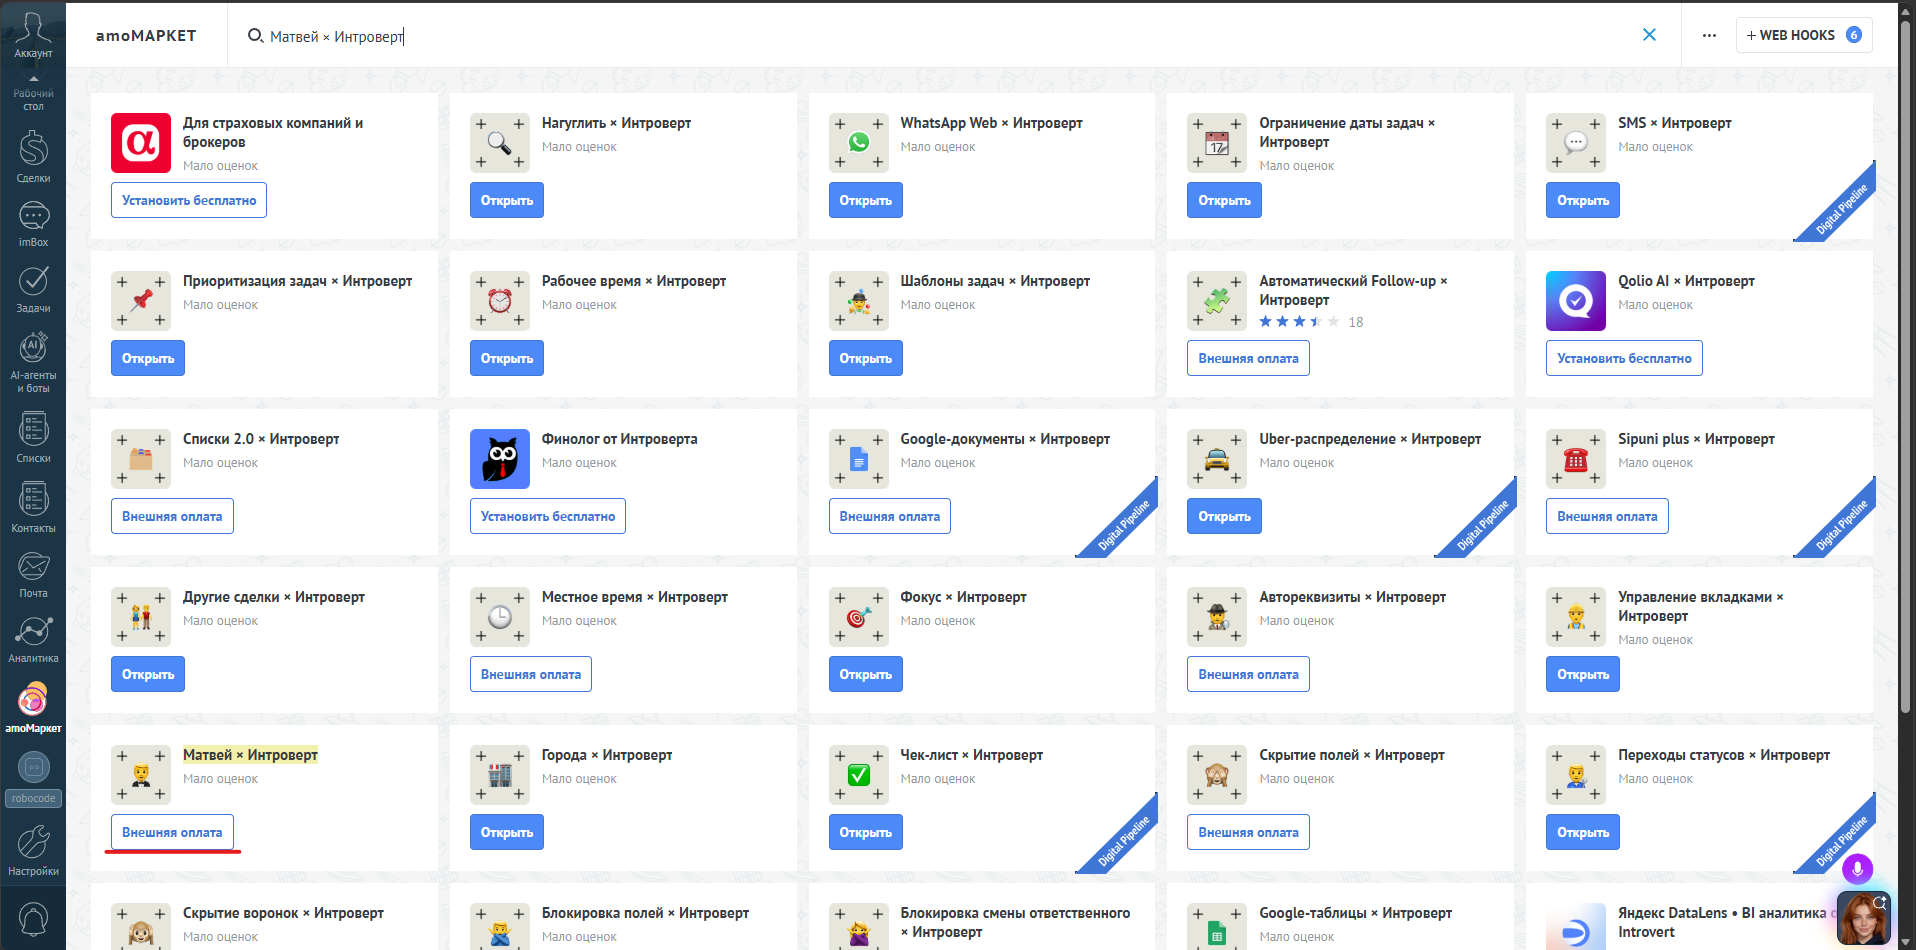Click the marketplace search input field
This screenshot has height=950, width=1916.
coord(940,36)
